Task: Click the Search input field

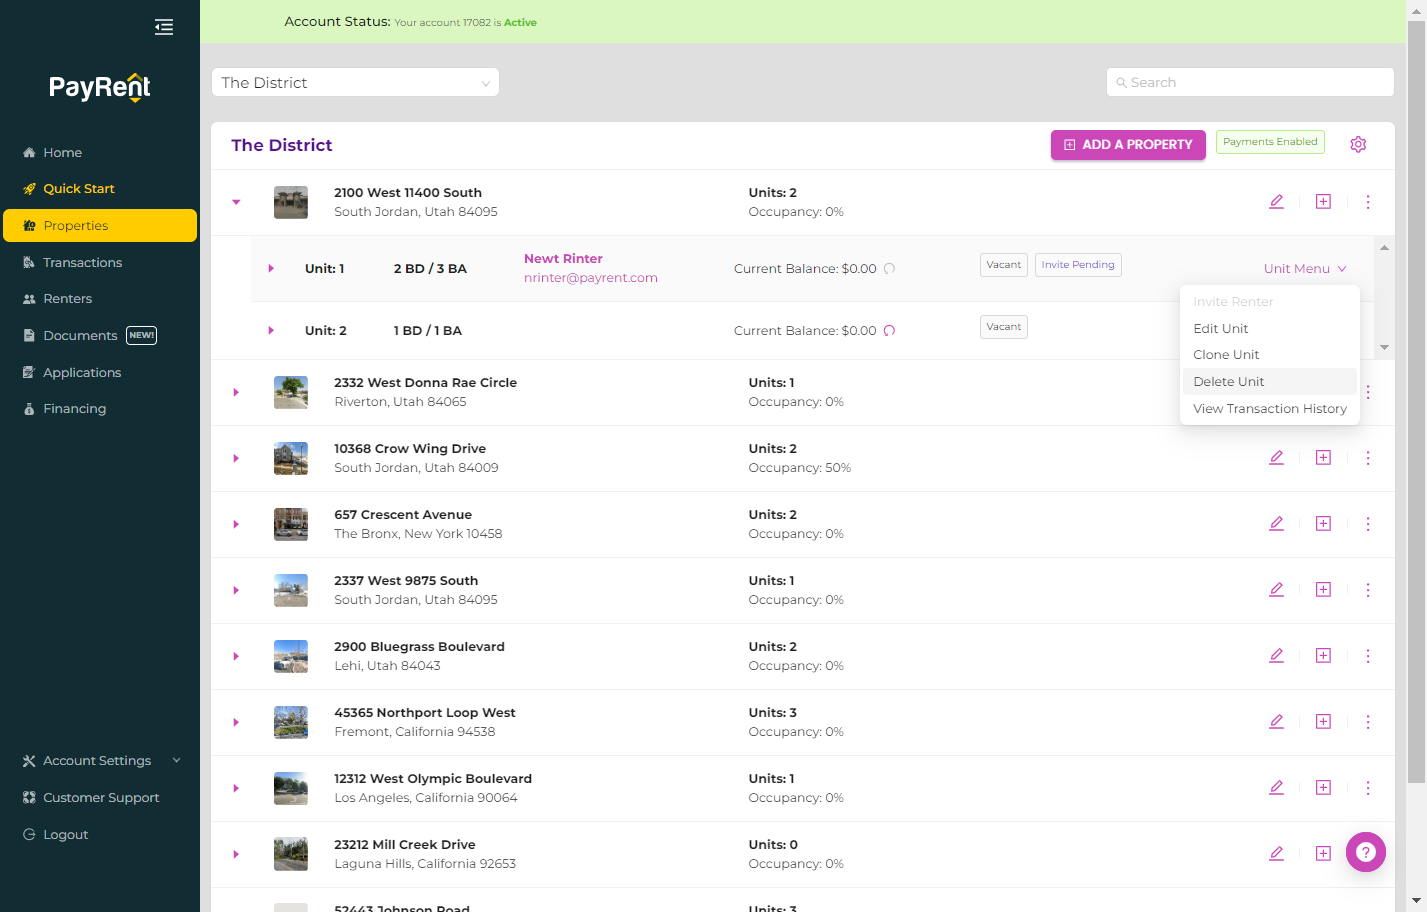Action: coord(1250,83)
